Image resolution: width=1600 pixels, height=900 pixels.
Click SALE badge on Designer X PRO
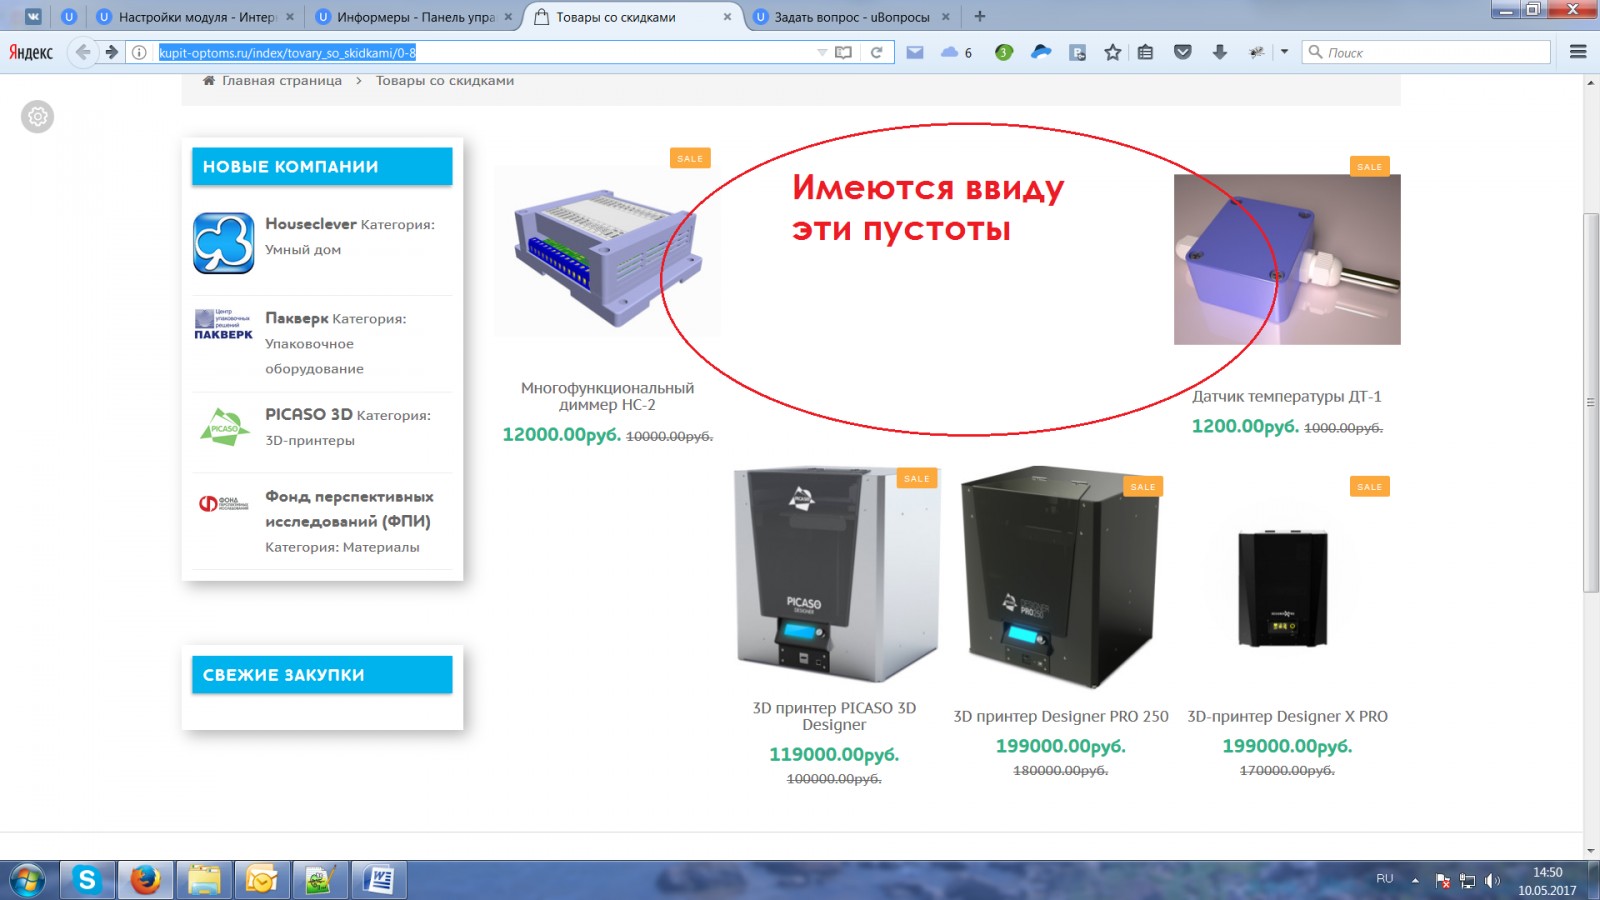1370,486
